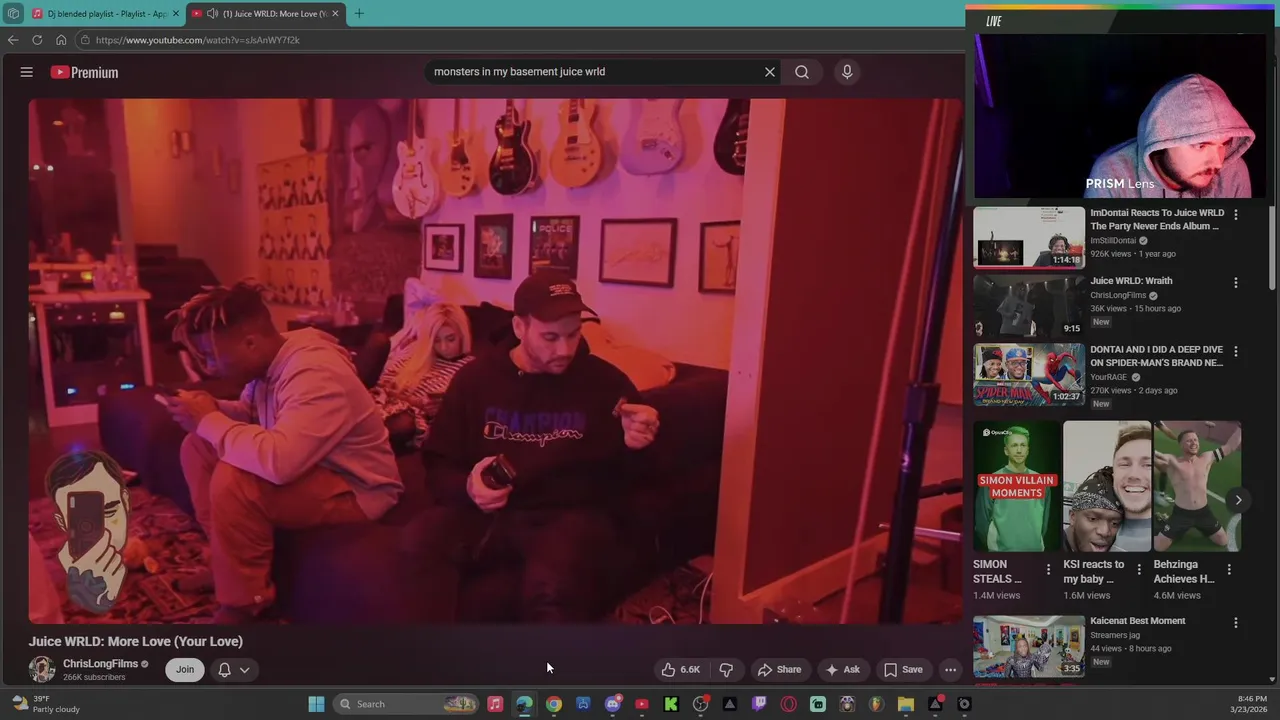The height and width of the screenshot is (720, 1280).
Task: Open options for Behzinga Achieves short
Action: (1229, 569)
